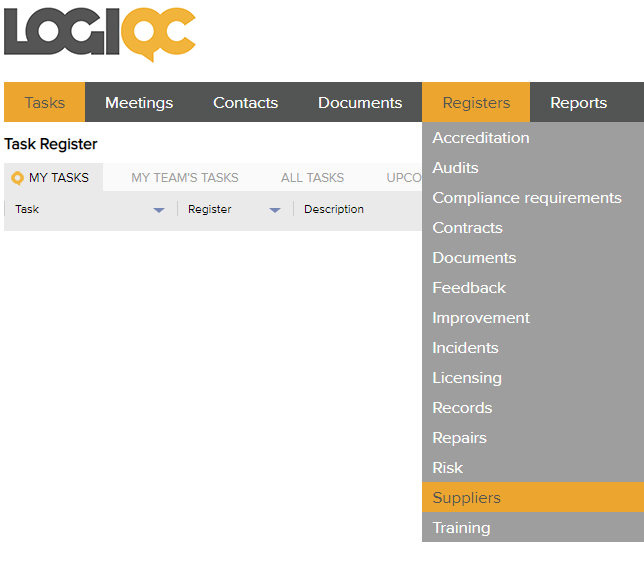Select Risk from the Registers list

pyautogui.click(x=448, y=468)
